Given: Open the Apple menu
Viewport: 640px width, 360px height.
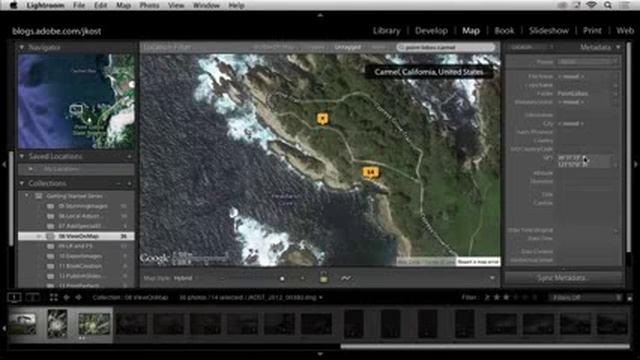Looking at the screenshot, I should pos(13,5).
